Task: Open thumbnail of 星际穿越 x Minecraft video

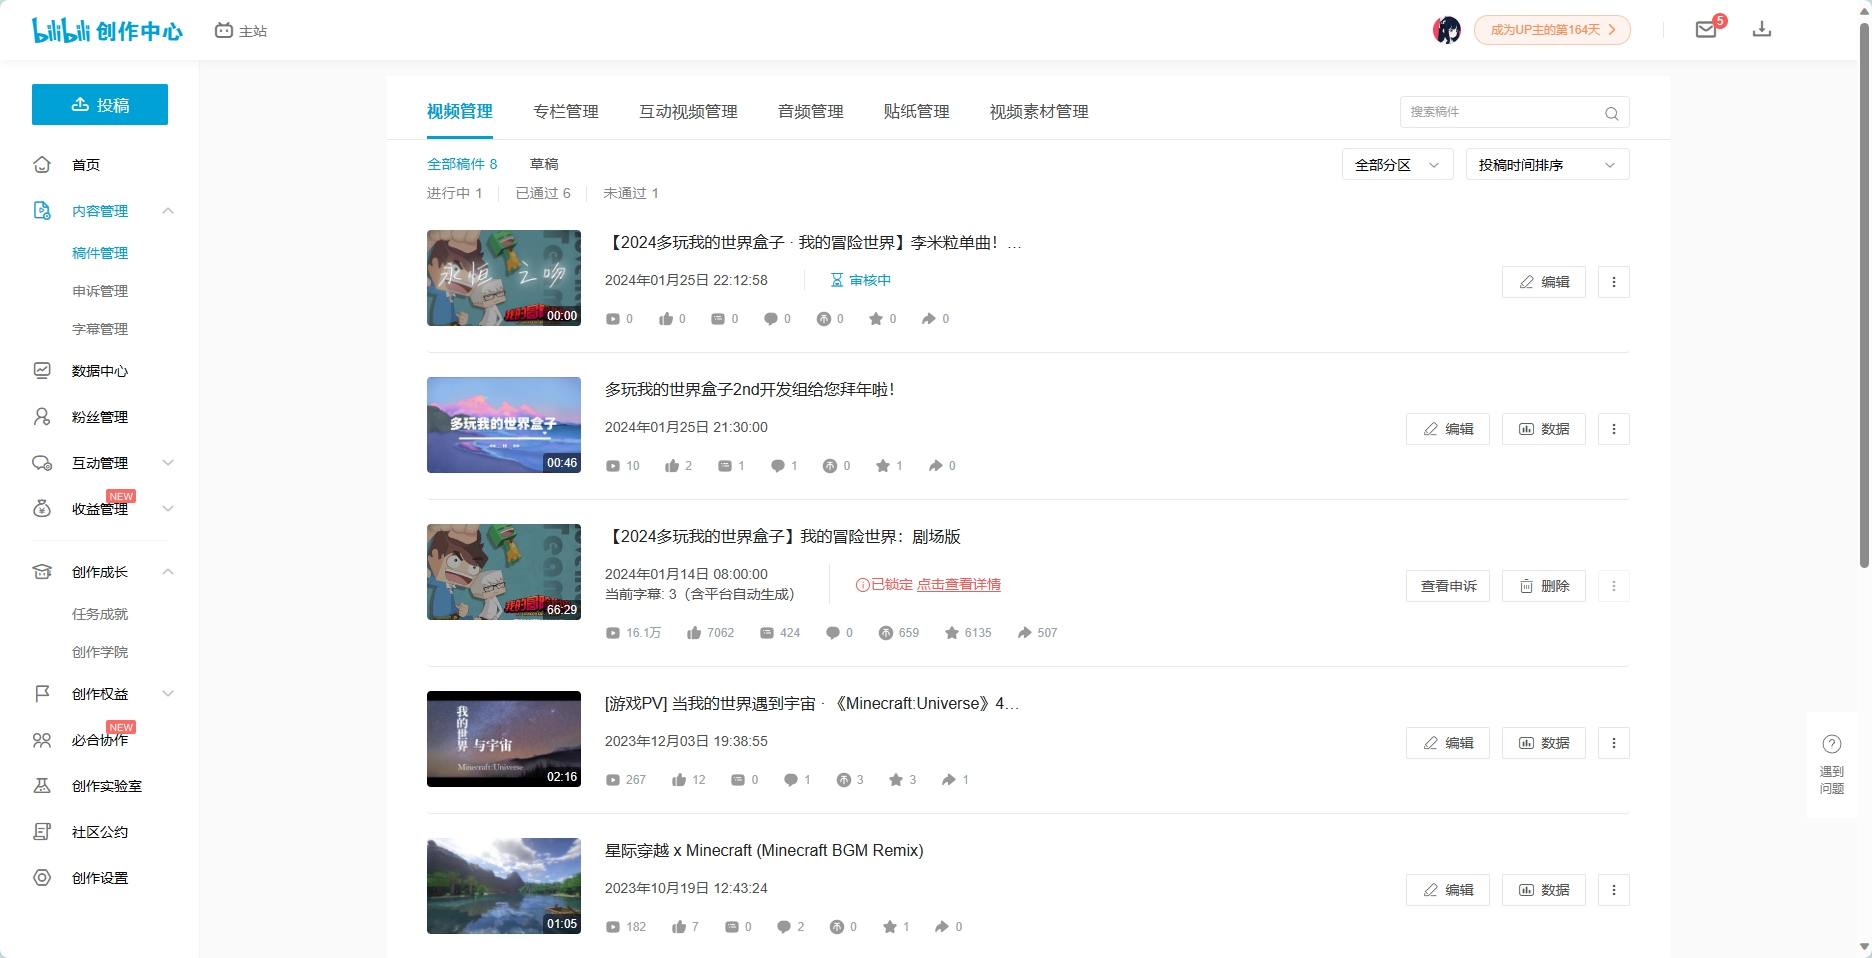Action: pos(504,886)
